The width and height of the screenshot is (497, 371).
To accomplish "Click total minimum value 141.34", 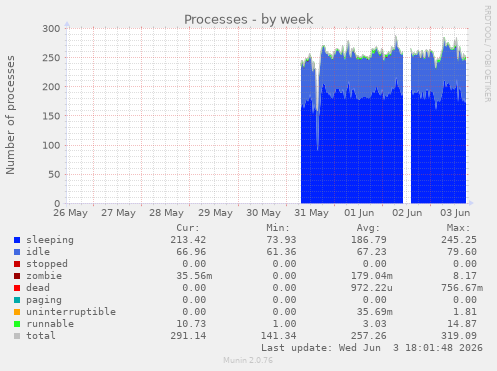I will (x=278, y=336).
